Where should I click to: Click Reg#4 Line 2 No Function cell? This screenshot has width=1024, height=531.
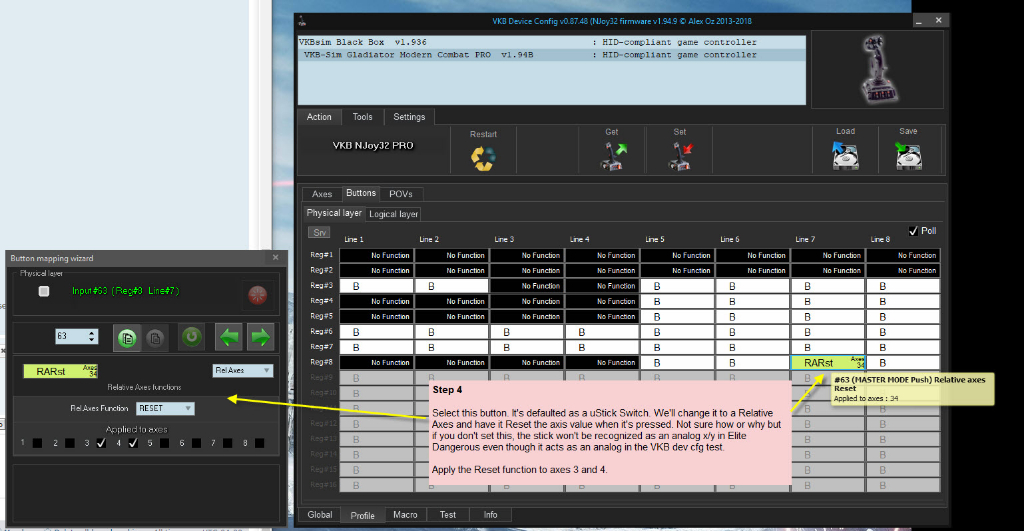[x=451, y=301]
